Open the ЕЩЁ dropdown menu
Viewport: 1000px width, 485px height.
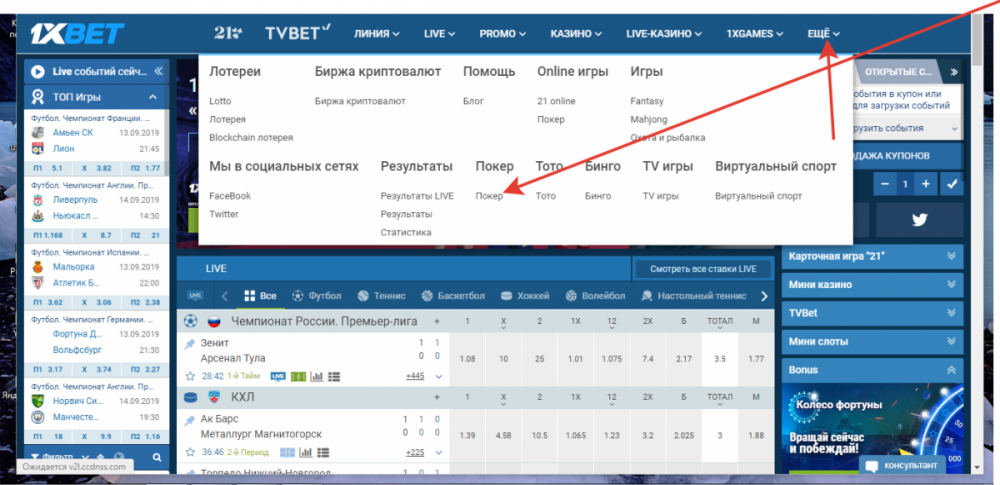point(823,34)
